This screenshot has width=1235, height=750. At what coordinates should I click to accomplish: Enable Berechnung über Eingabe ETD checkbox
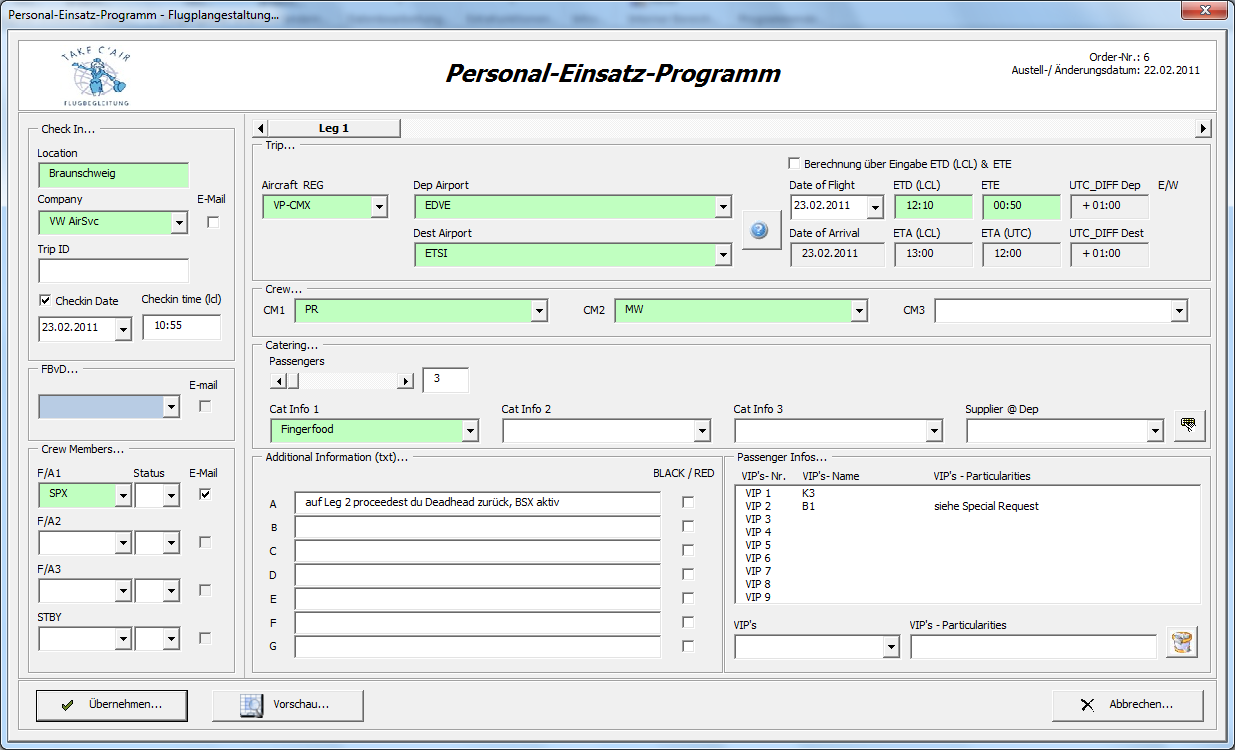(794, 163)
